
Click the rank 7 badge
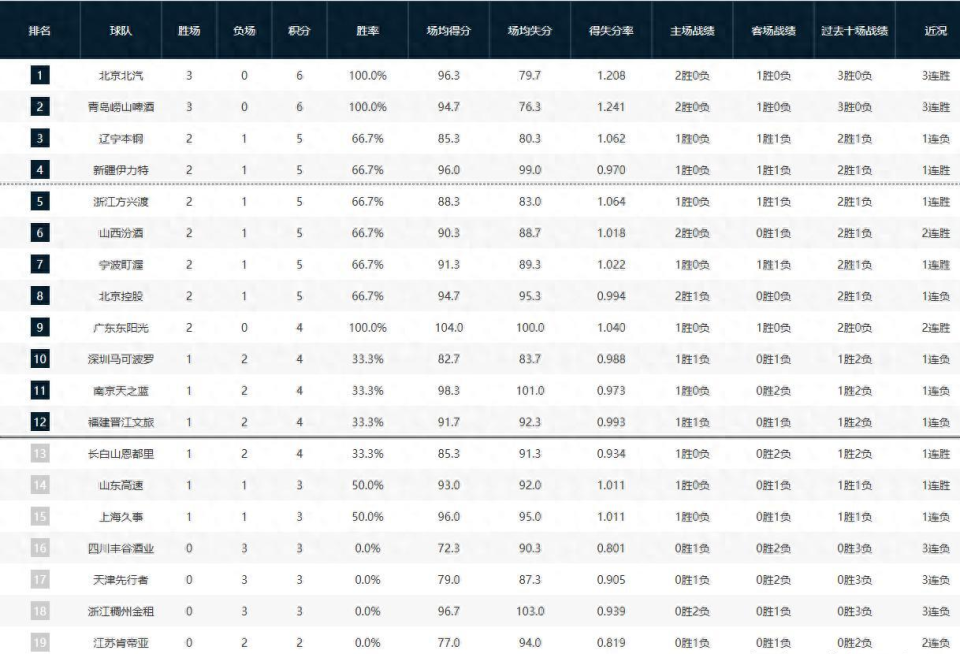point(39,265)
